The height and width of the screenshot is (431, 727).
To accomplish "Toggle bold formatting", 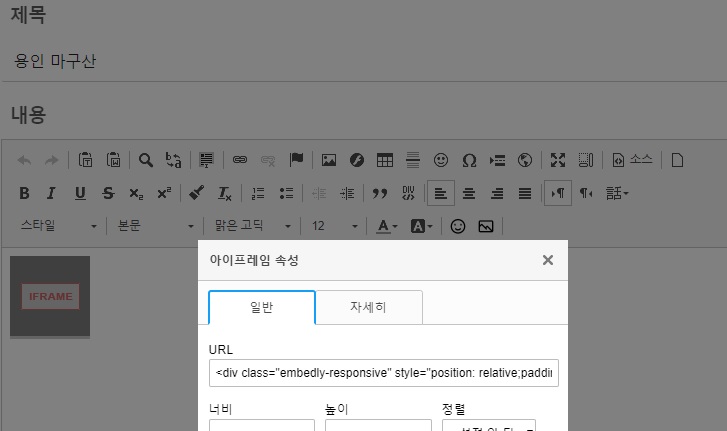I will coord(25,193).
